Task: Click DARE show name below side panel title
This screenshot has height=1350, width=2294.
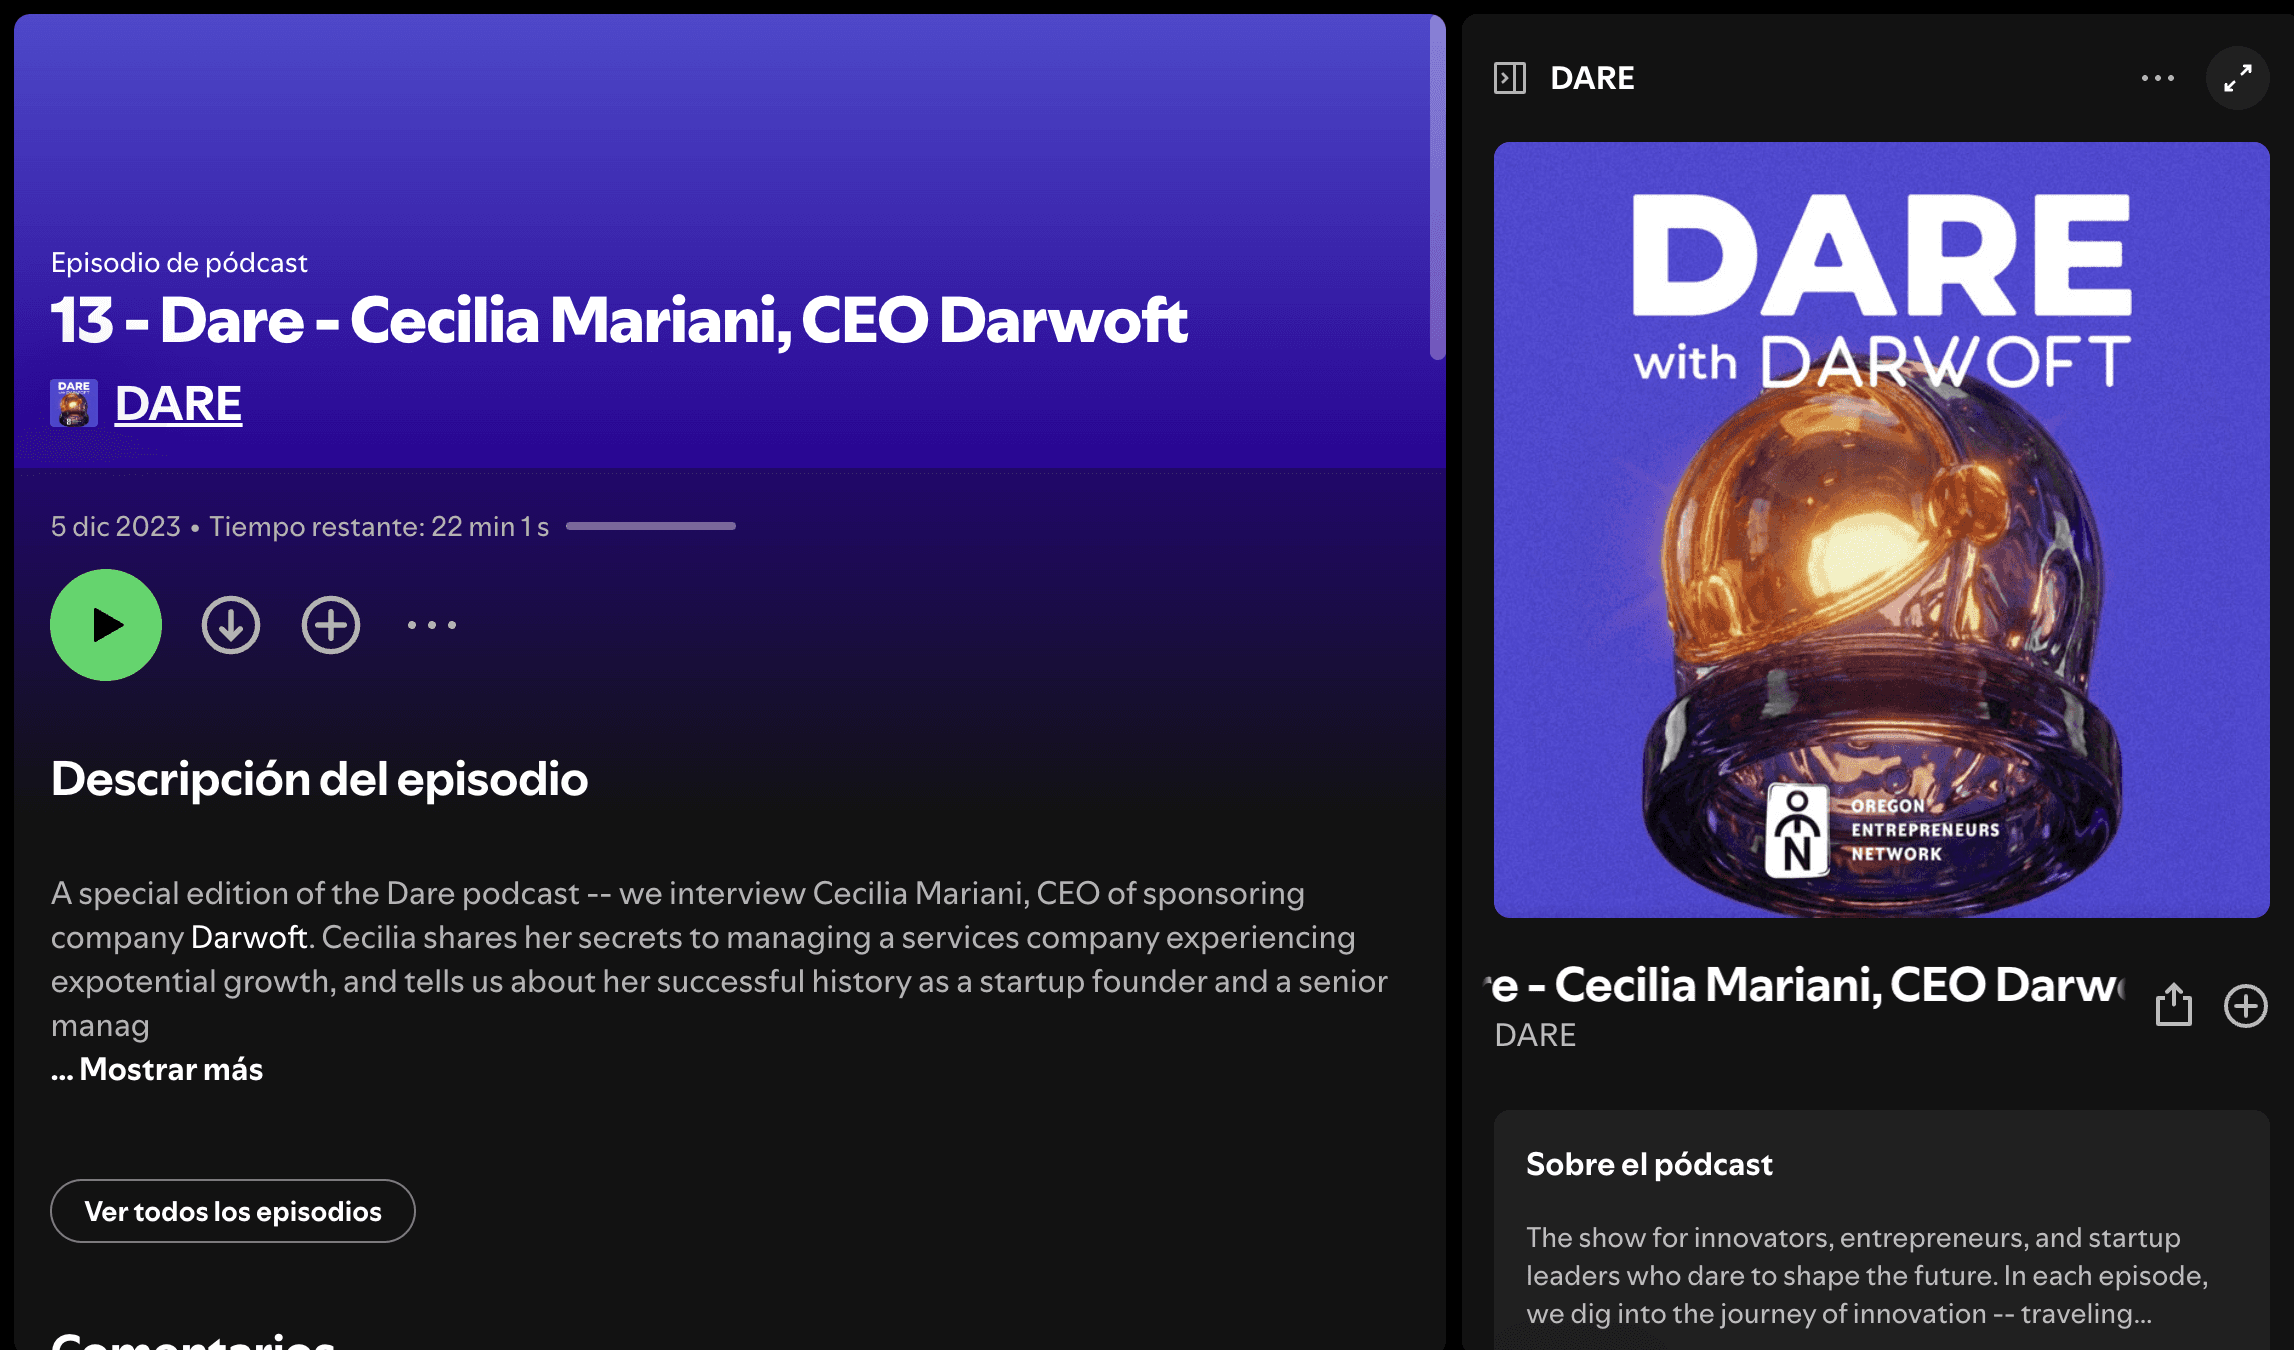Action: pos(1535,1035)
